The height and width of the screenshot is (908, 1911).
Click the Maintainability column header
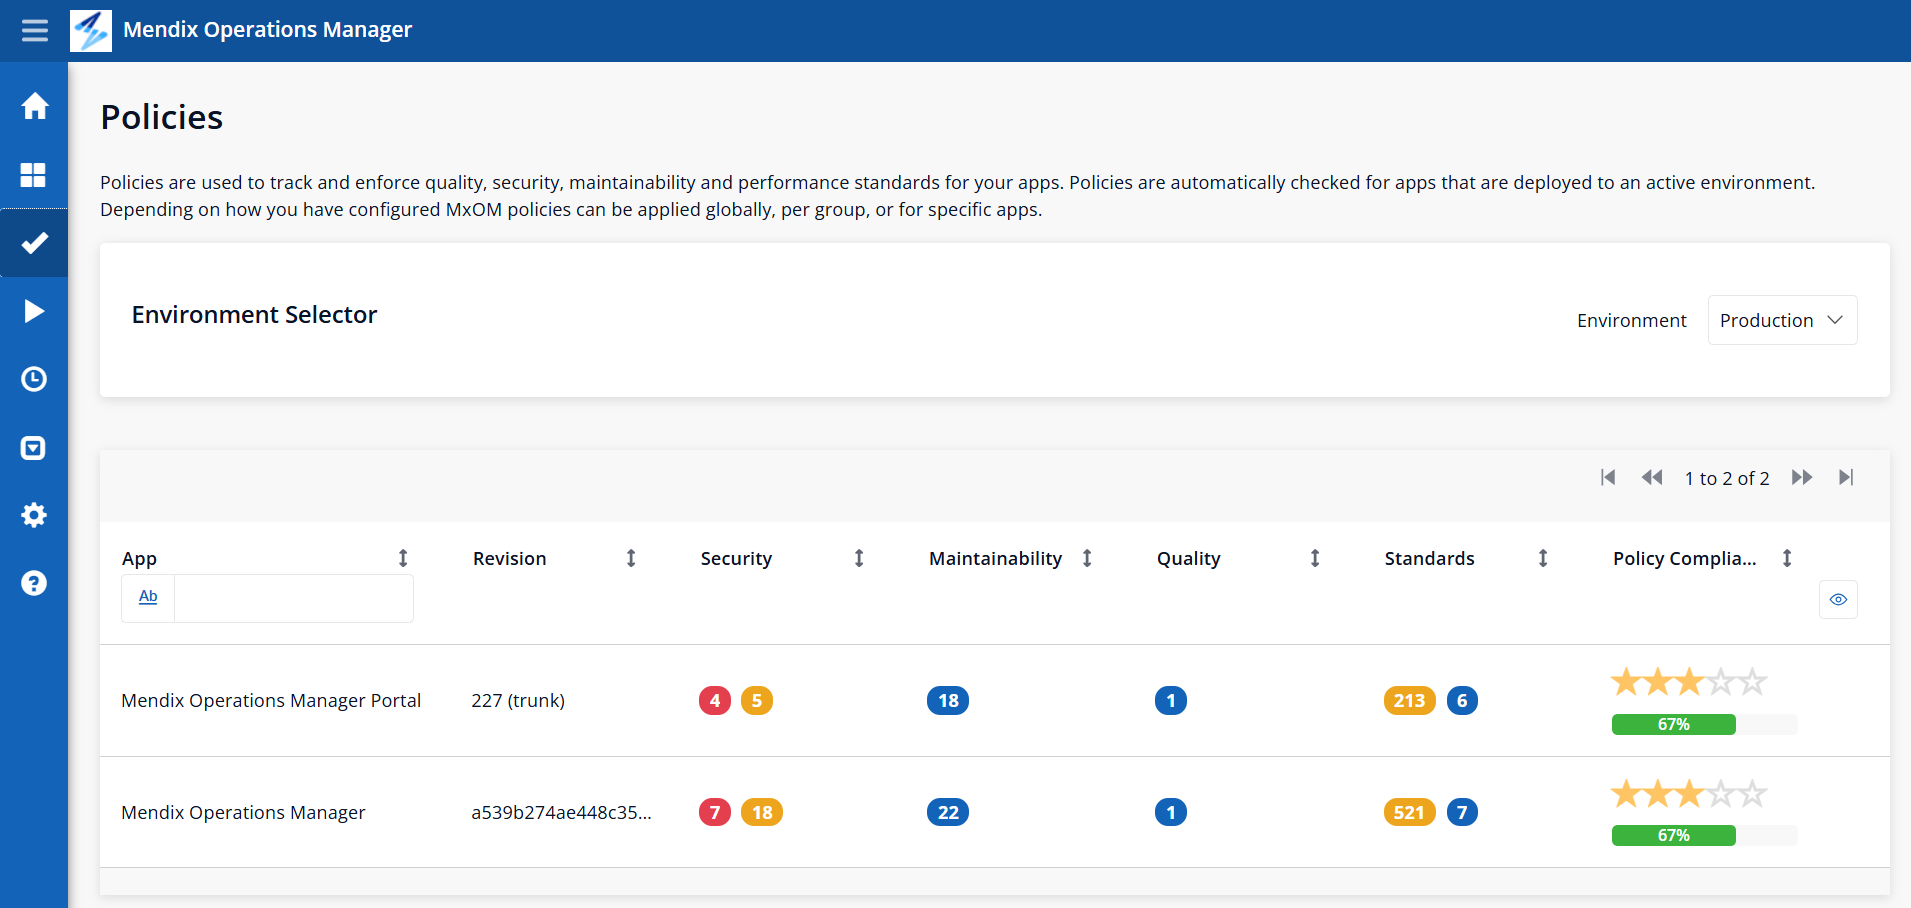(x=995, y=558)
